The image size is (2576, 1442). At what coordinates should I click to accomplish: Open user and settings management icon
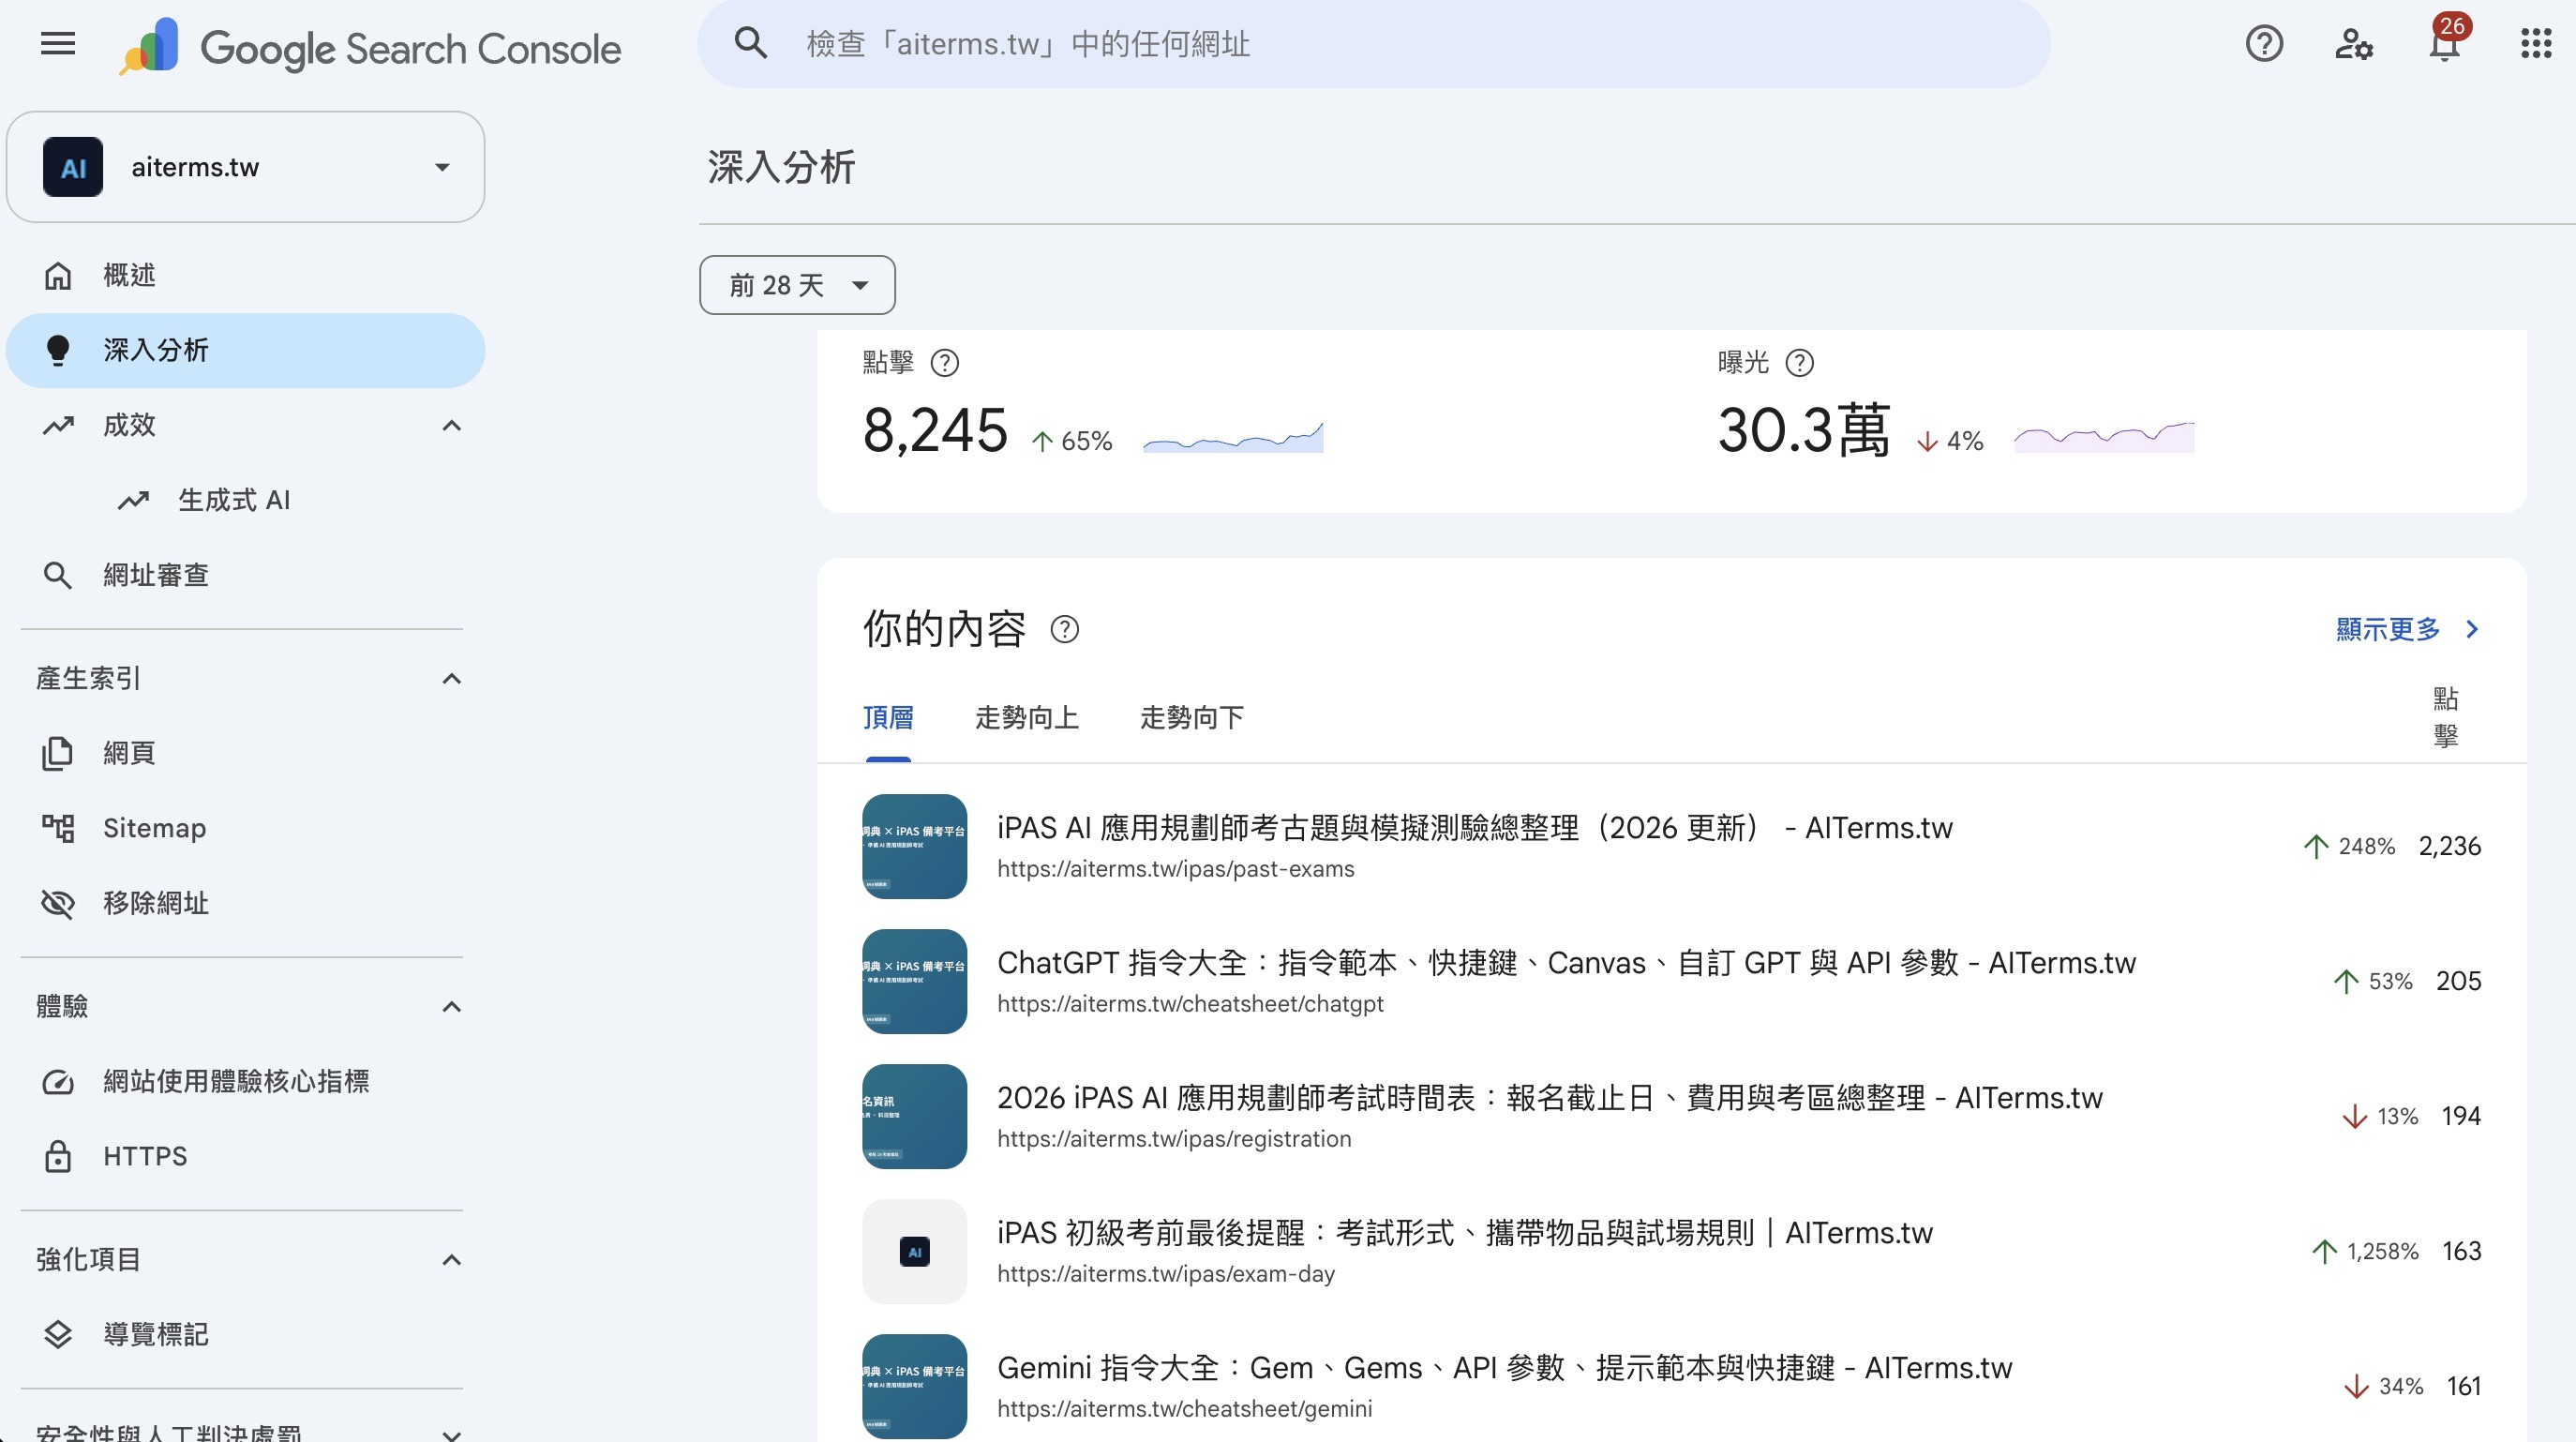point(2354,44)
